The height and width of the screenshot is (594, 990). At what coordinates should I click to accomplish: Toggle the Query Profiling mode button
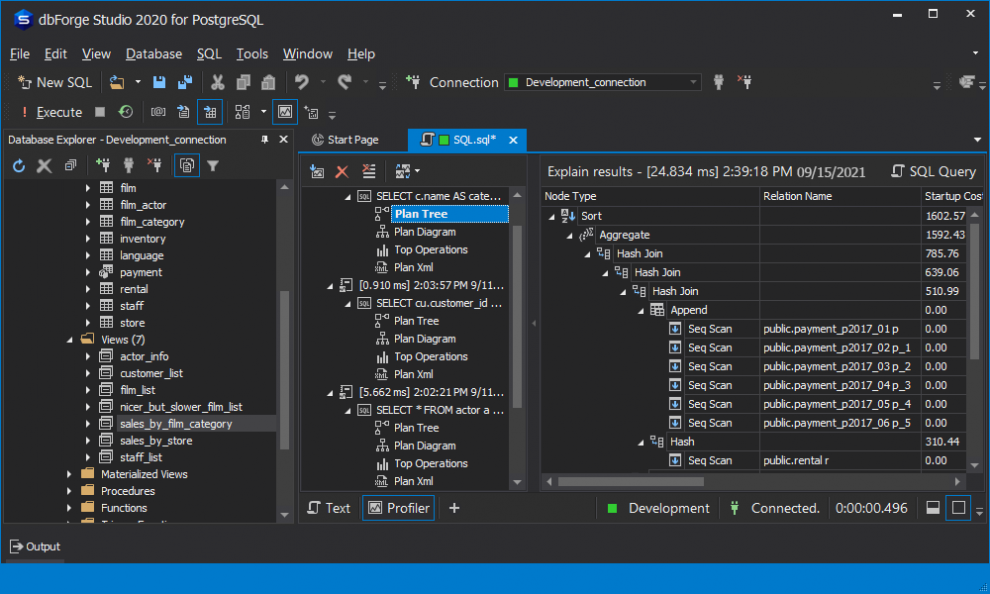(x=285, y=112)
